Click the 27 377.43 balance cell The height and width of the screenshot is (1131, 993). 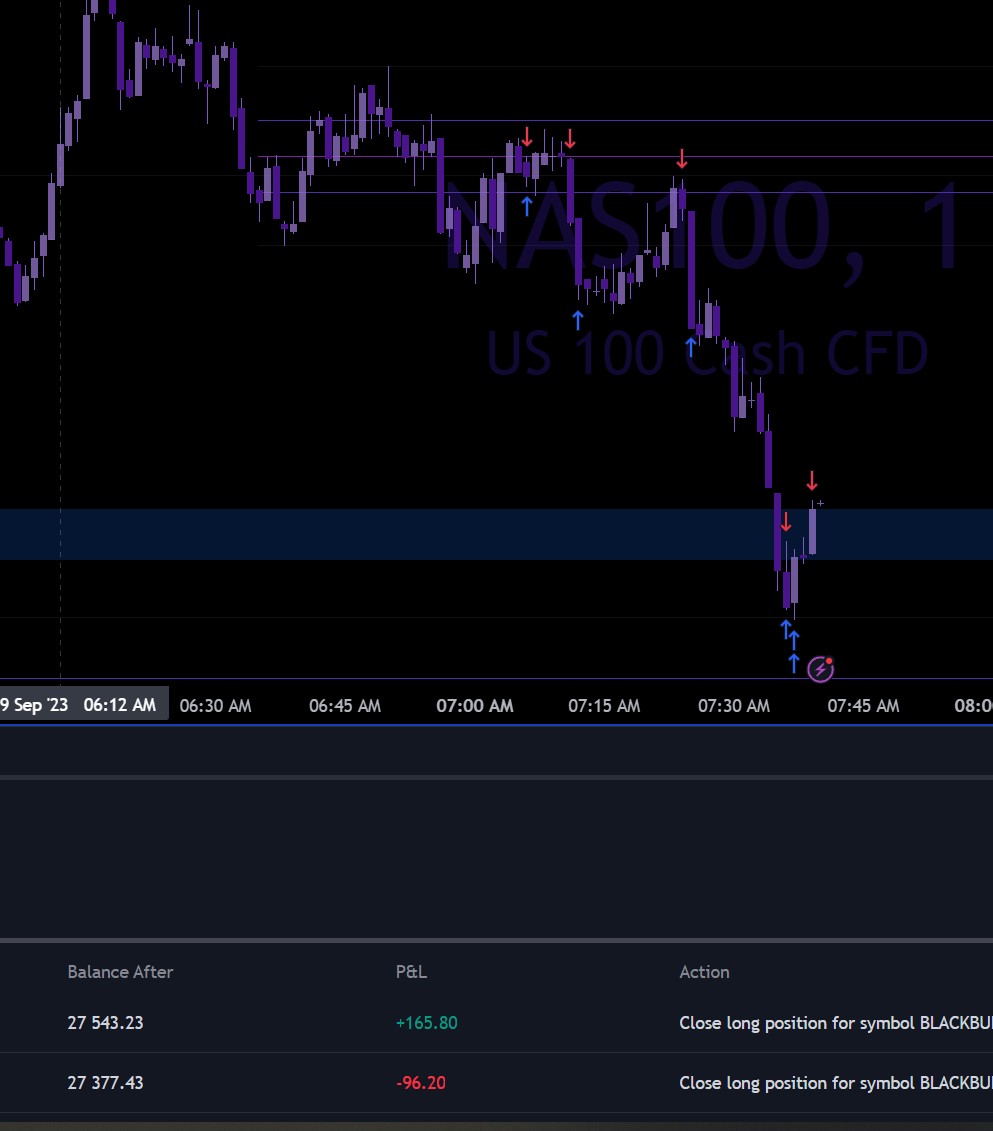(x=105, y=1083)
